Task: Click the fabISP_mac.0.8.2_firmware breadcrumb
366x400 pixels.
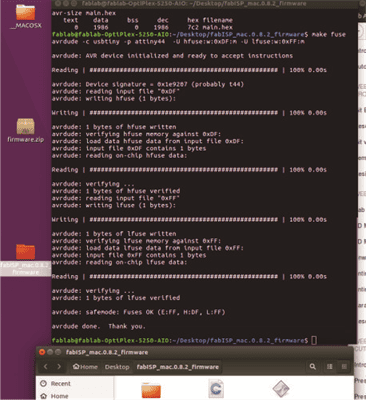Action: (178, 367)
